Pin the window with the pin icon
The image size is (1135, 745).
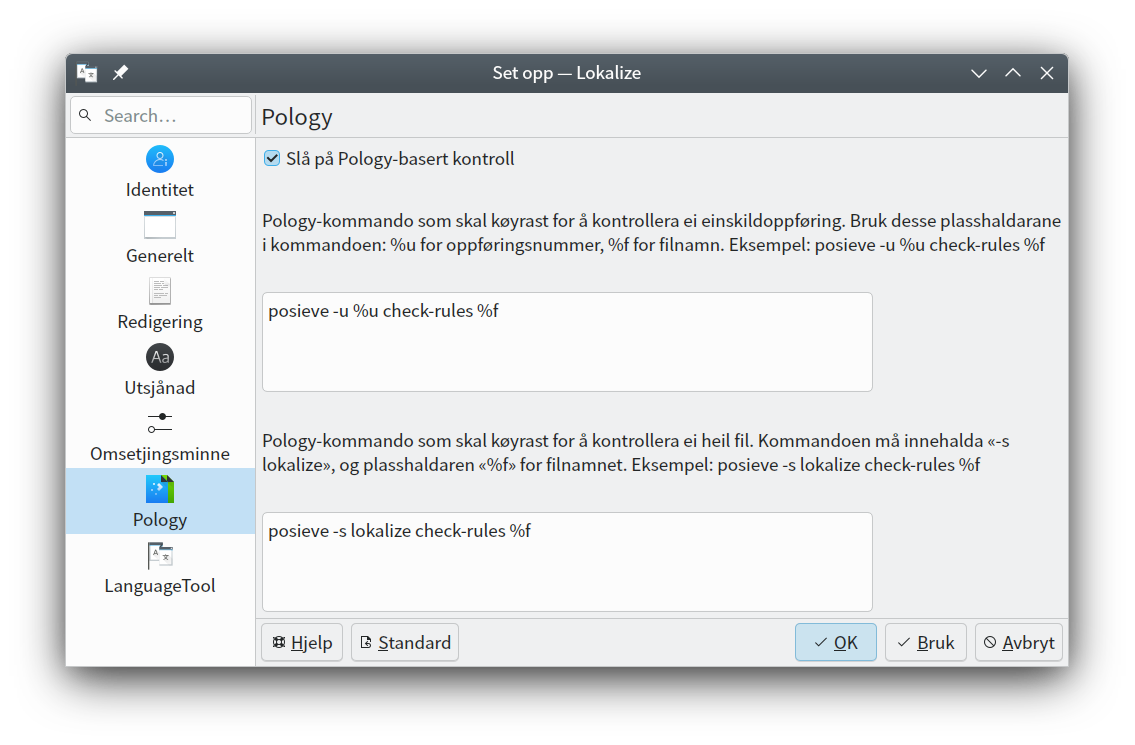pyautogui.click(x=120, y=73)
